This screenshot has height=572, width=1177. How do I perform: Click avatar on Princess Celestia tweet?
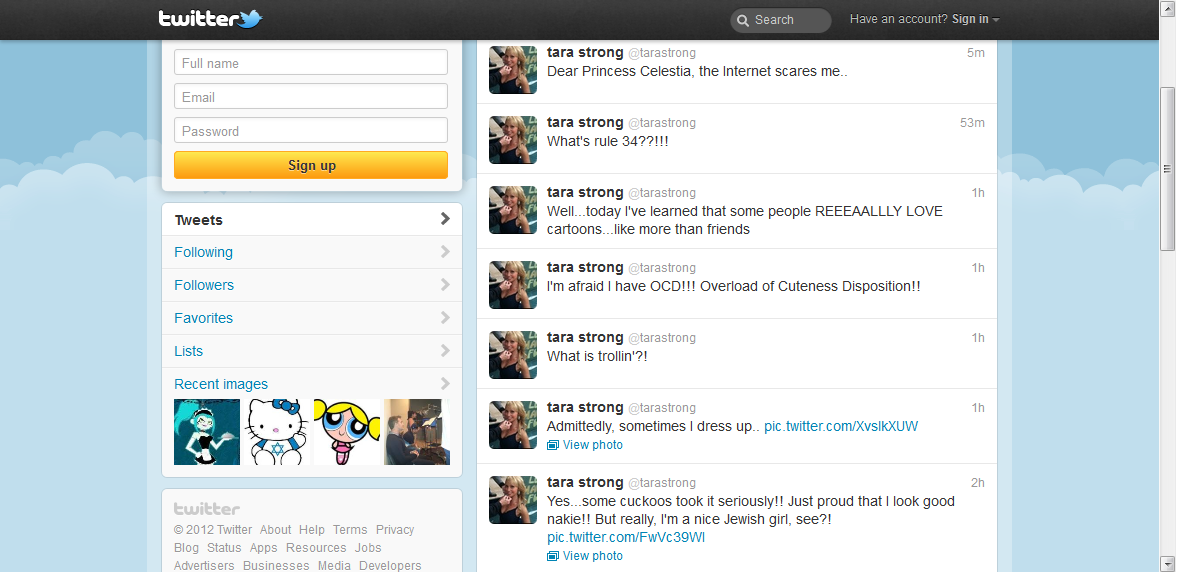tap(513, 70)
